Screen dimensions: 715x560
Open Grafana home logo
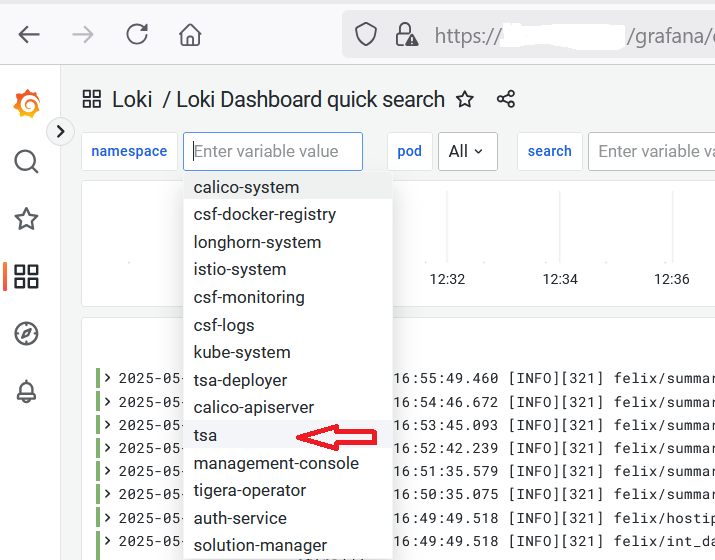[x=27, y=104]
